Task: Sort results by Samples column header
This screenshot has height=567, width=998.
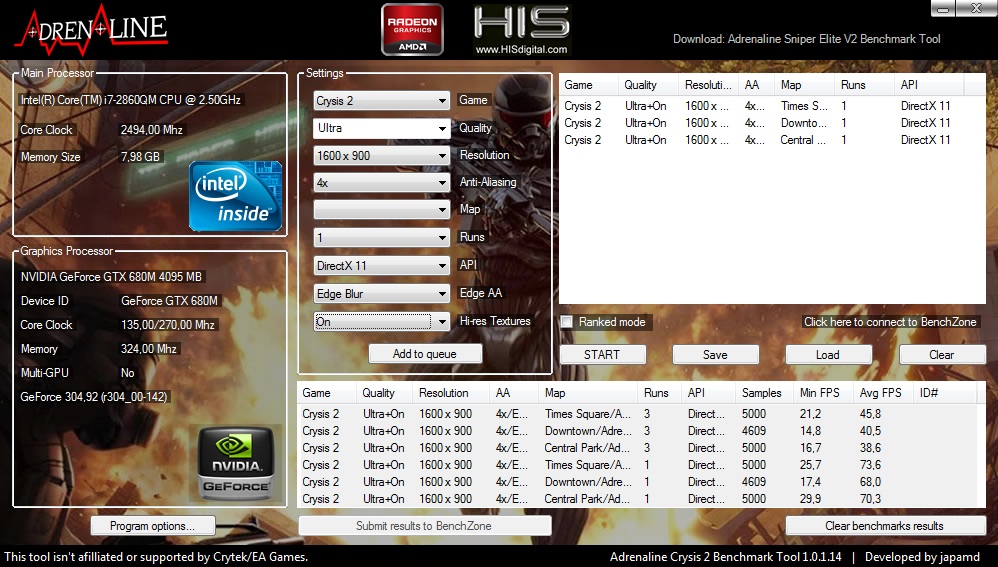Action: 764,393
